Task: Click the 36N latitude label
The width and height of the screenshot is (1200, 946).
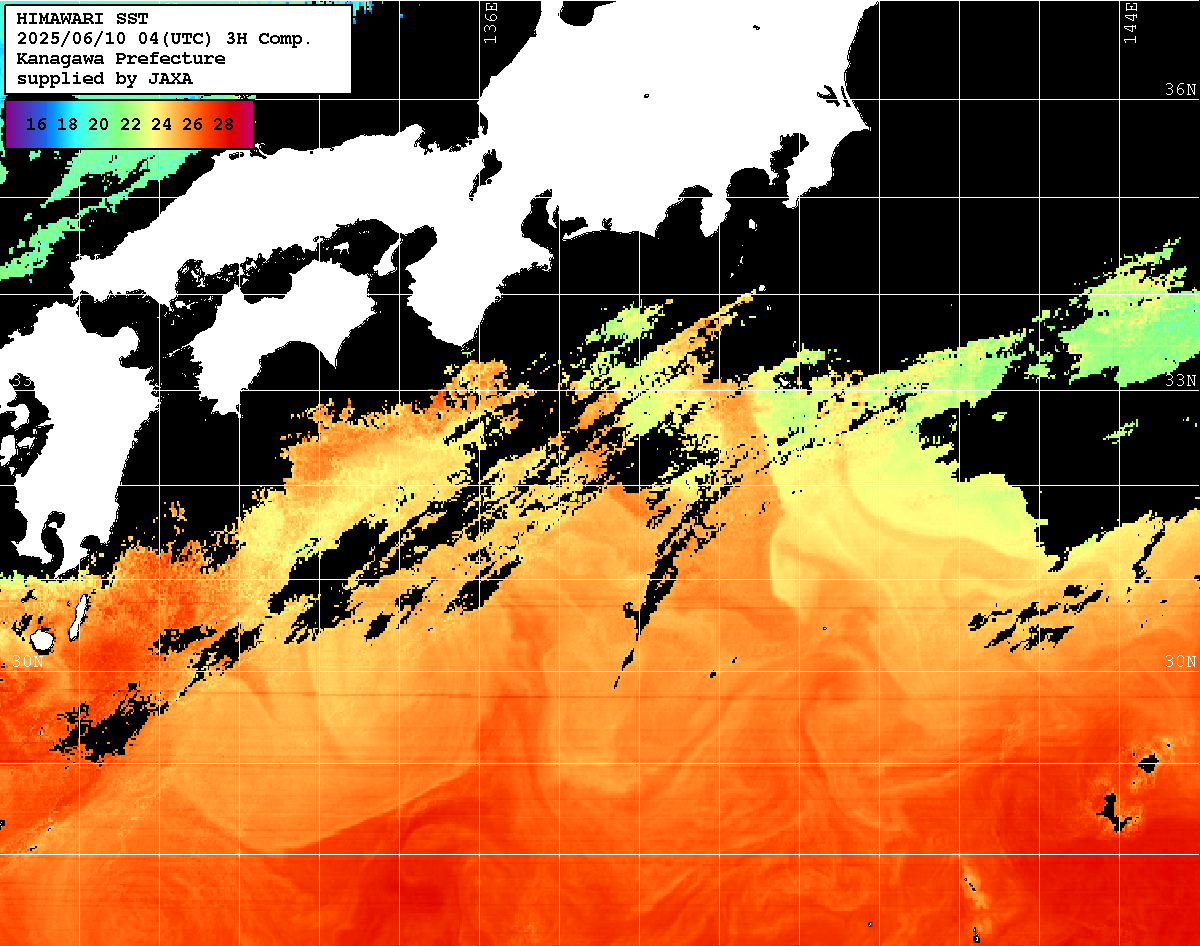Action: [1181, 90]
